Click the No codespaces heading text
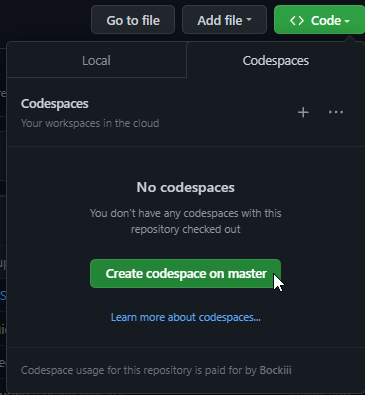Image resolution: width=365 pixels, height=395 pixels. (x=186, y=187)
